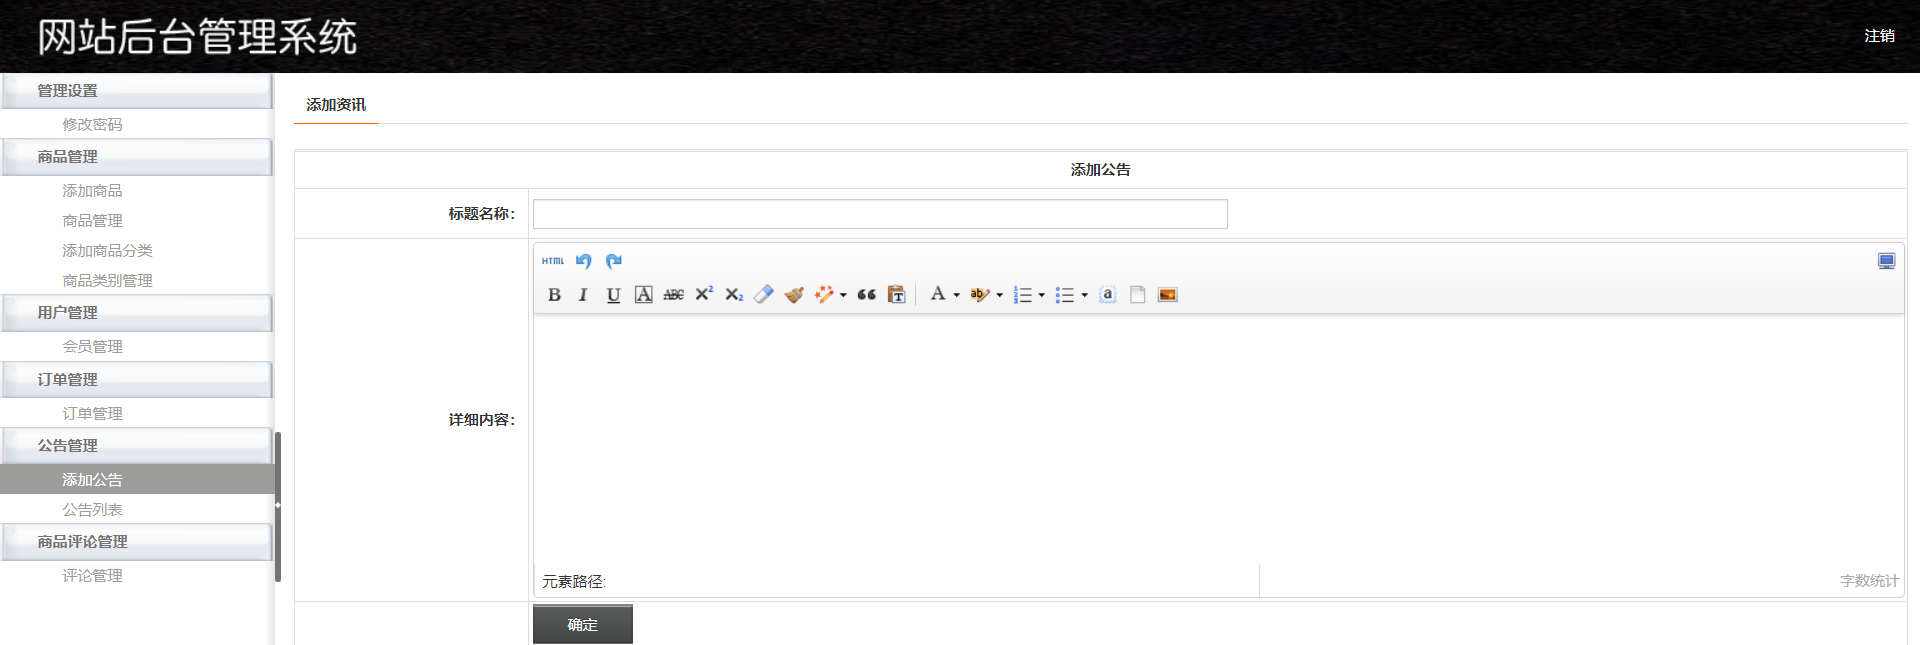Insert an anchor

pos(1108,295)
